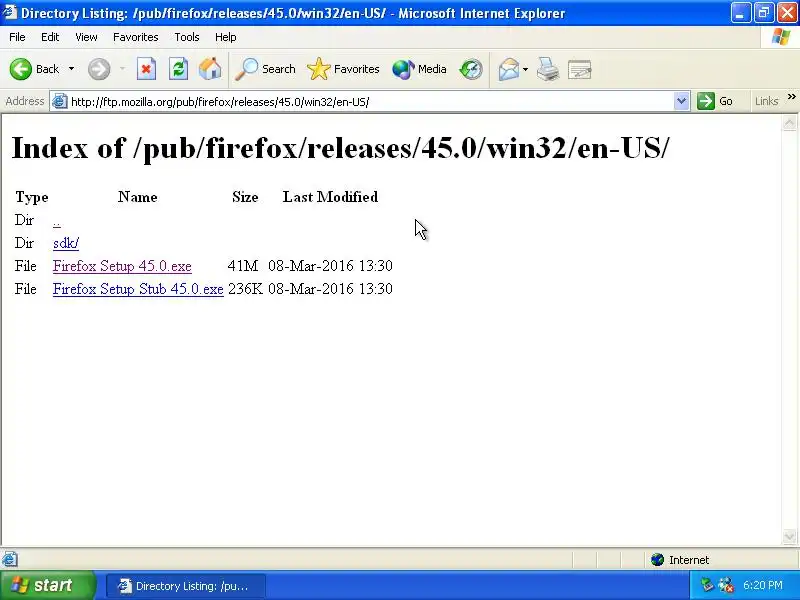The image size is (800, 600).
Task: Open the Windows Start menu
Action: point(48,585)
